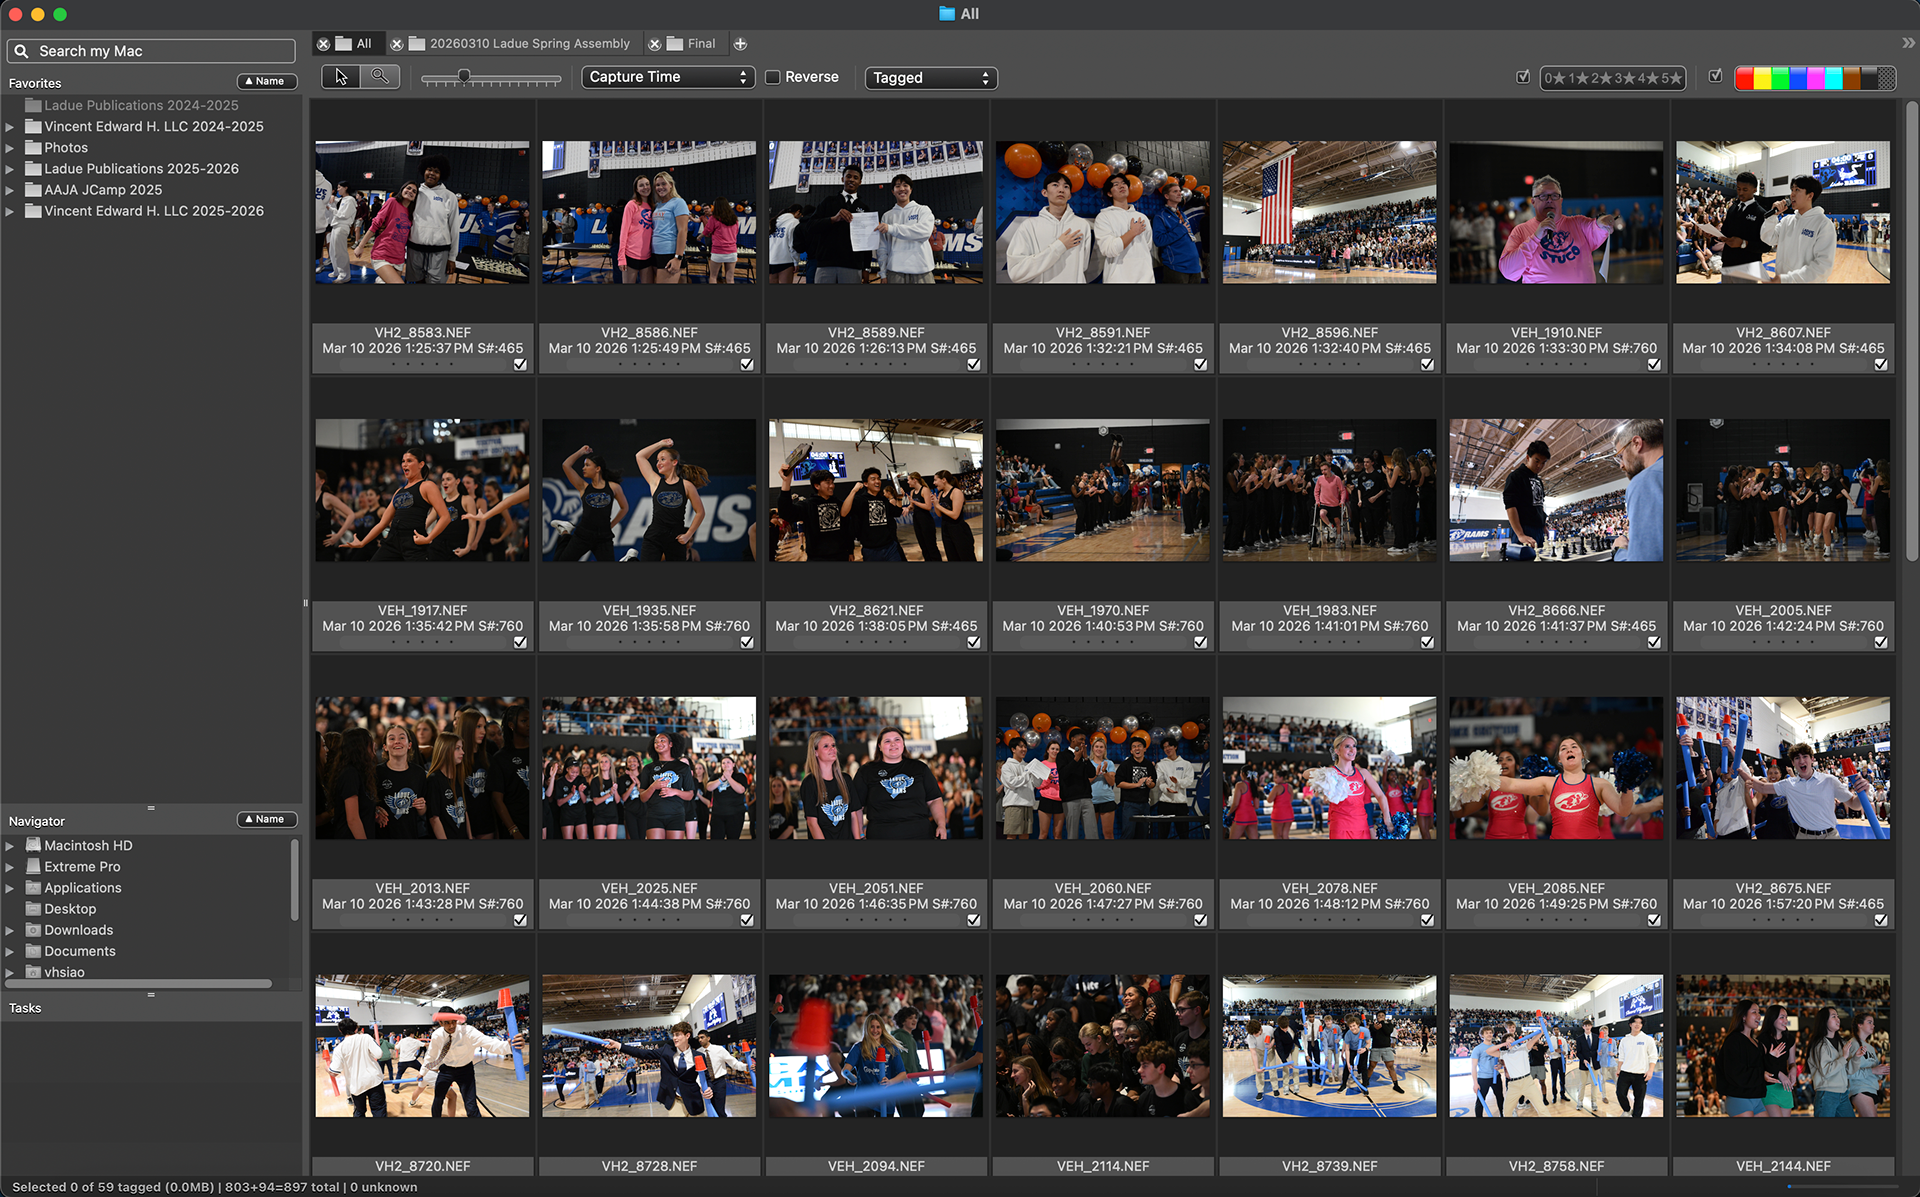The height and width of the screenshot is (1197, 1920).
Task: Click the Favorites Name sort button
Action: (266, 82)
